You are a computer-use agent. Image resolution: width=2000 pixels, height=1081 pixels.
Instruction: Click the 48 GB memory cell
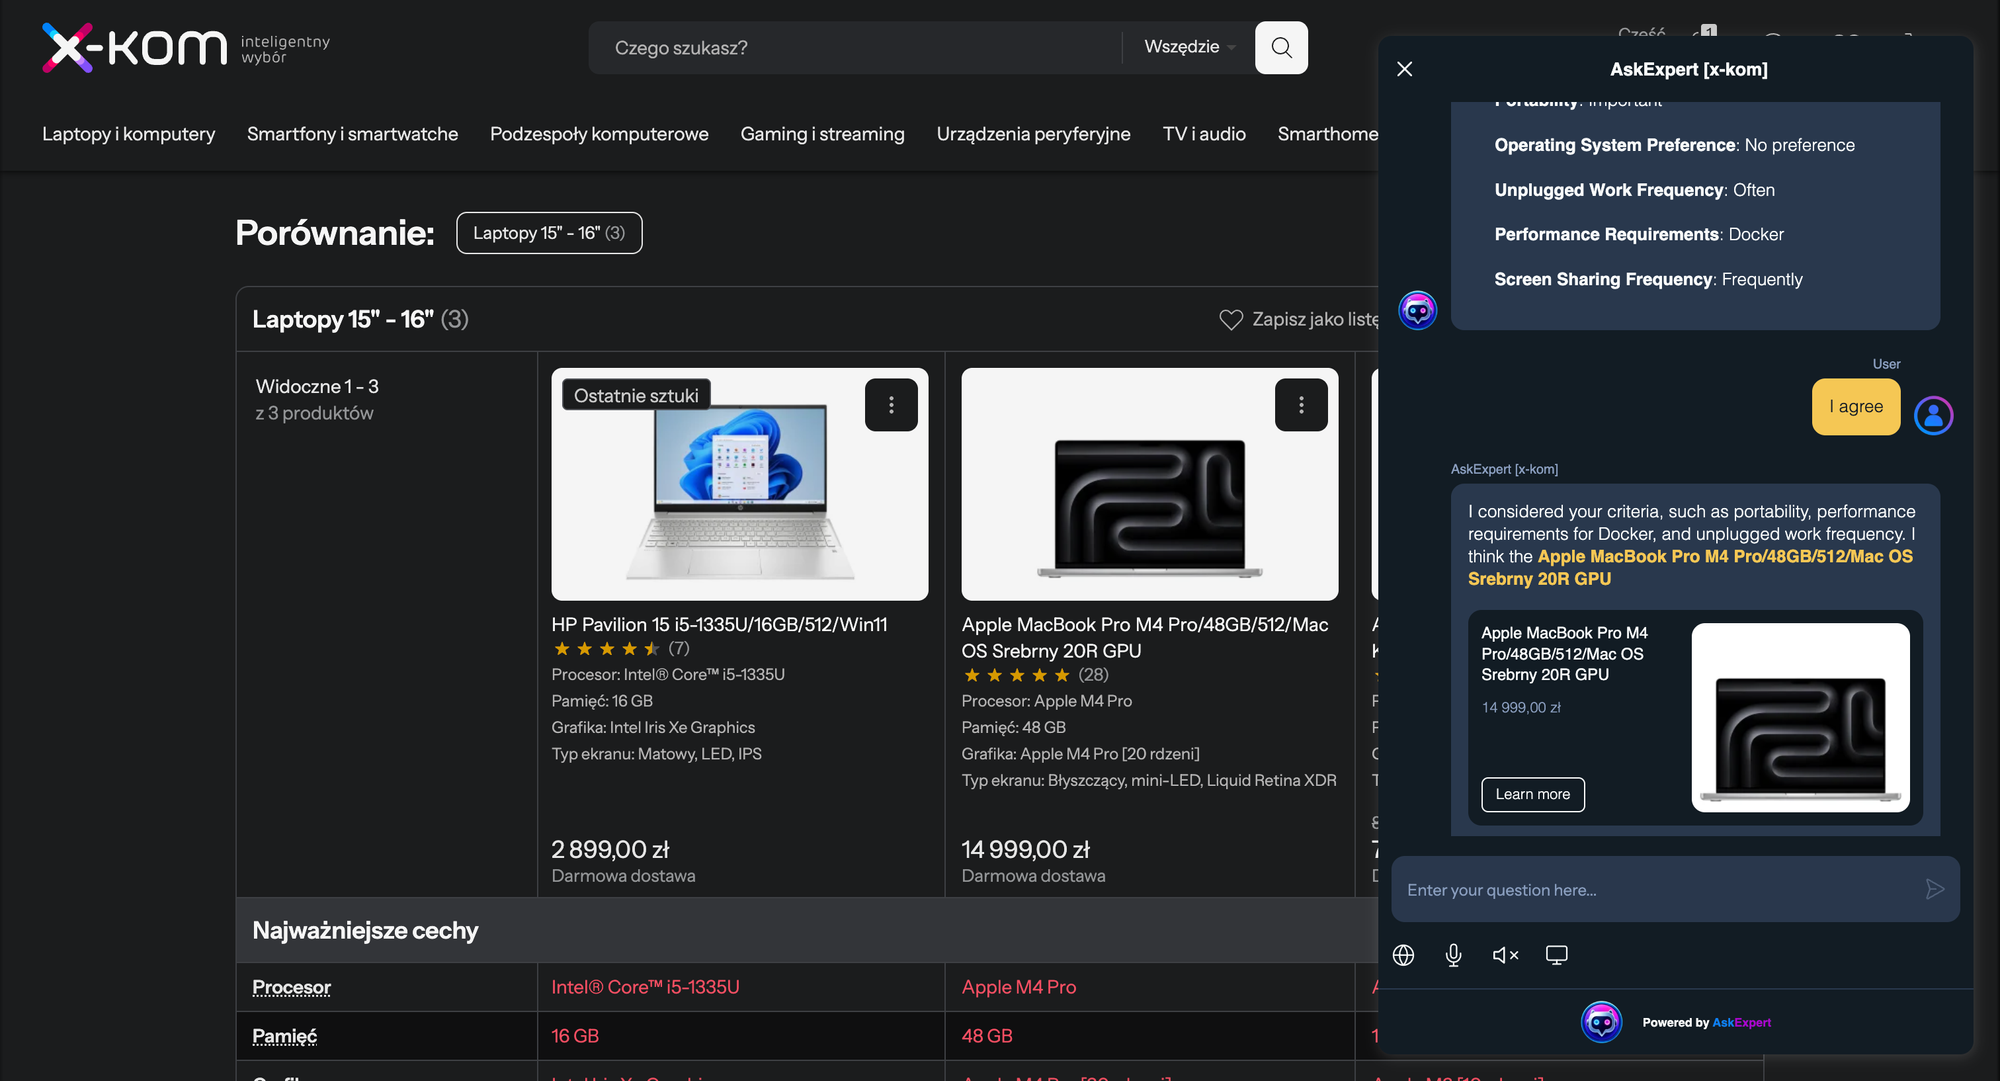(x=1150, y=1036)
